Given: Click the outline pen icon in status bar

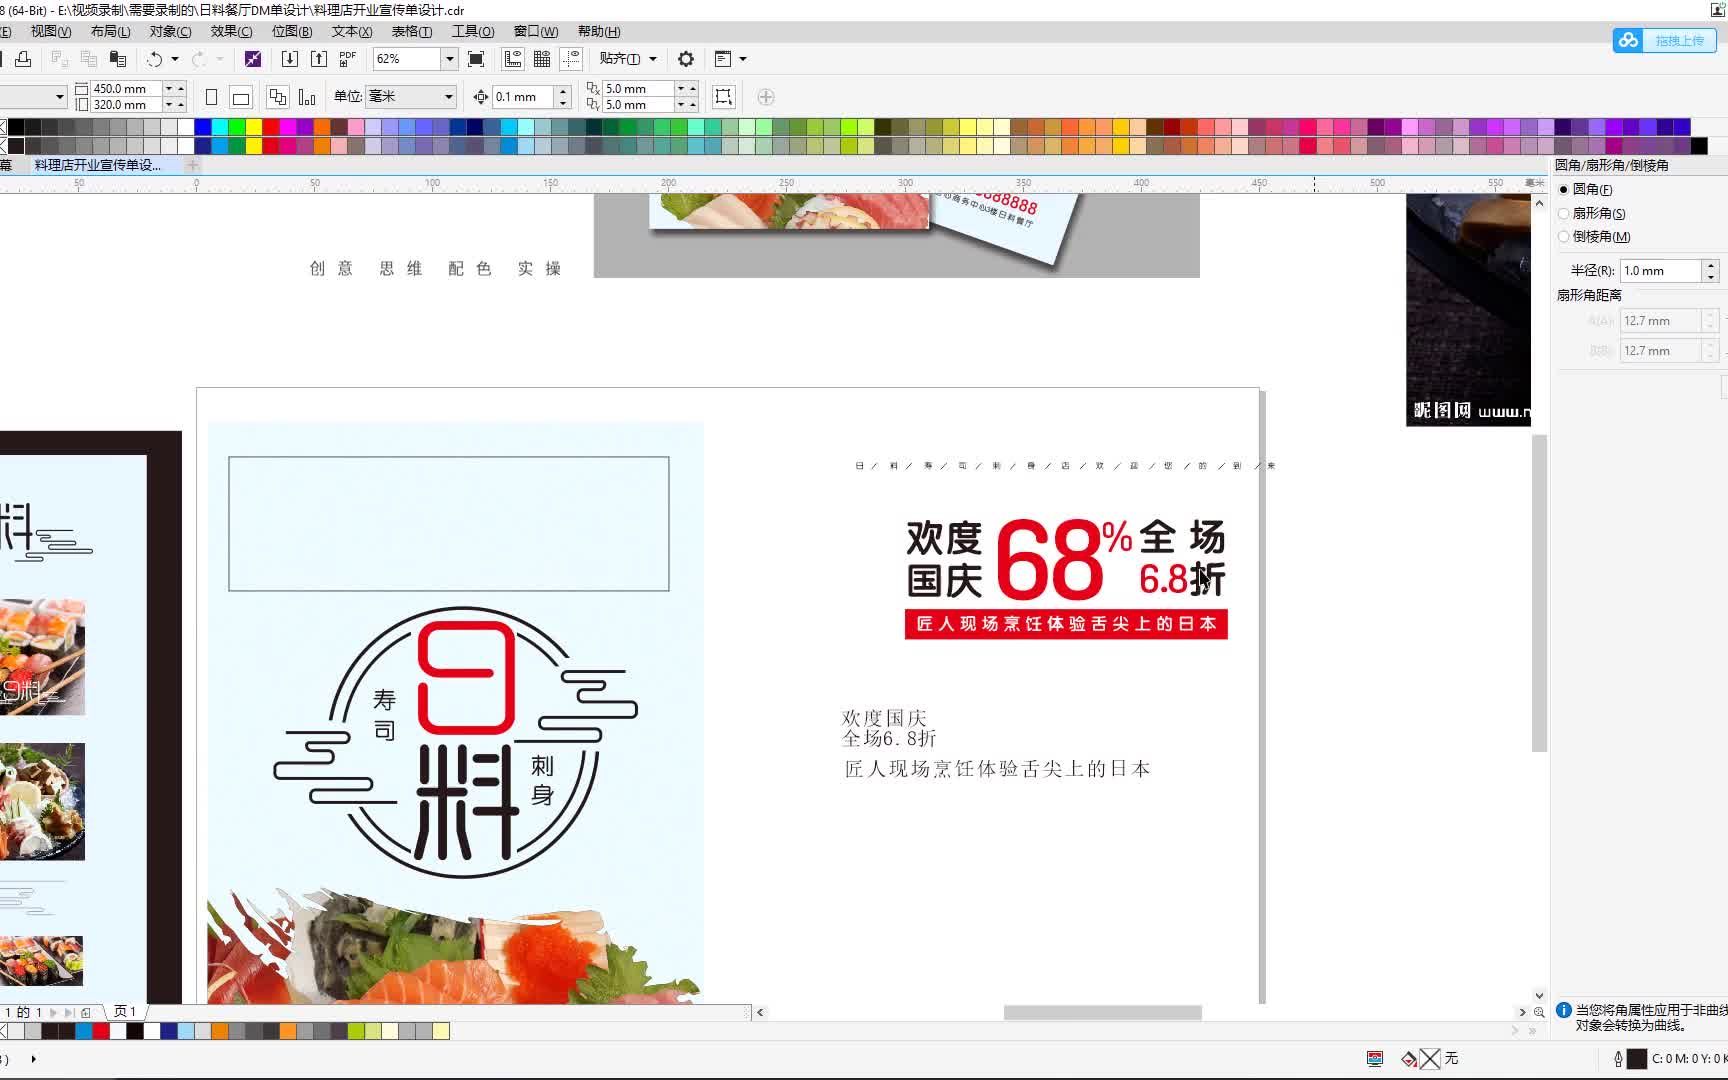Looking at the screenshot, I should [1617, 1058].
